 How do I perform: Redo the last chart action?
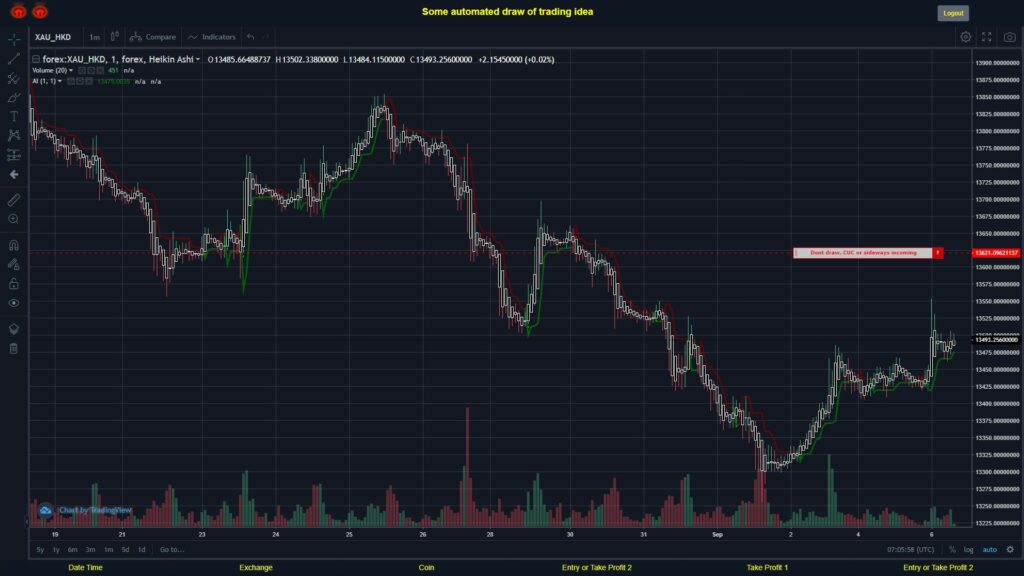(x=266, y=37)
